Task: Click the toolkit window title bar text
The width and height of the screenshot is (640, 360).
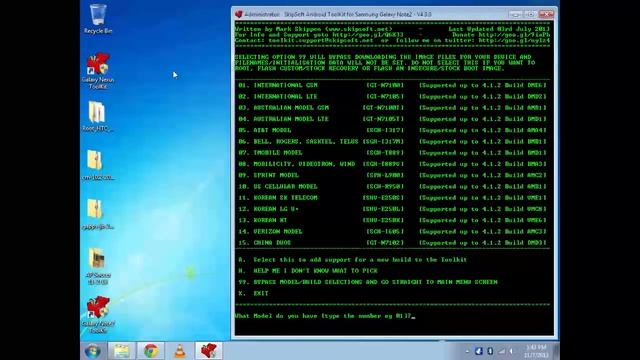Action: 338,14
